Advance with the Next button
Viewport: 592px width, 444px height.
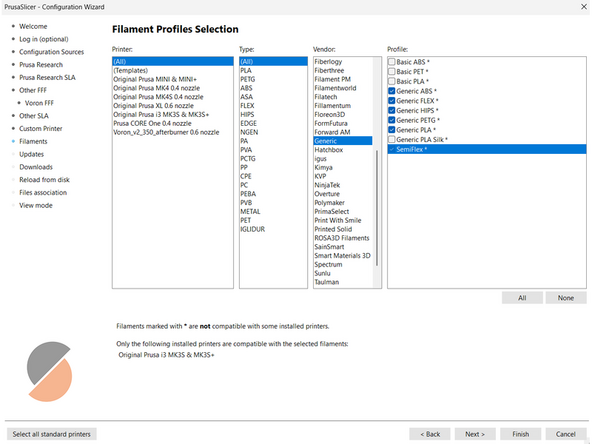475,434
